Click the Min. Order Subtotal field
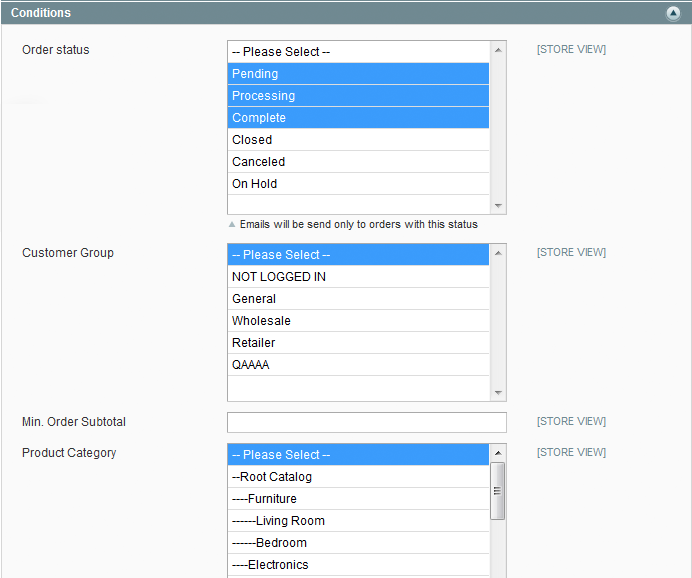692x578 pixels. [367, 422]
